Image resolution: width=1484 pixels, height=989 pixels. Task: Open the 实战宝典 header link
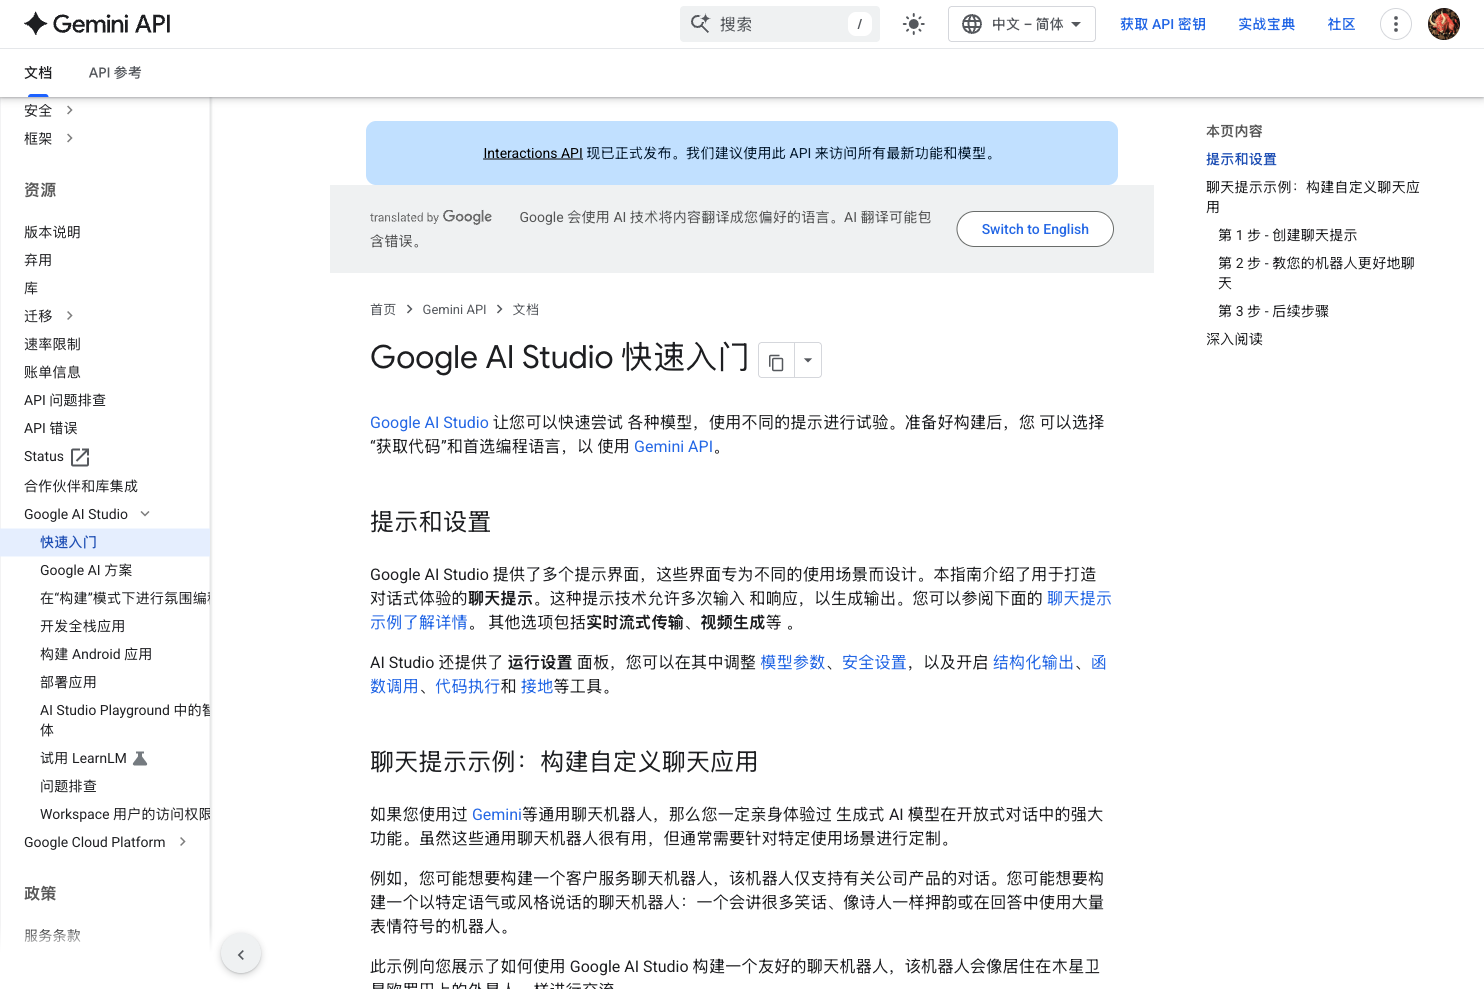point(1266,24)
